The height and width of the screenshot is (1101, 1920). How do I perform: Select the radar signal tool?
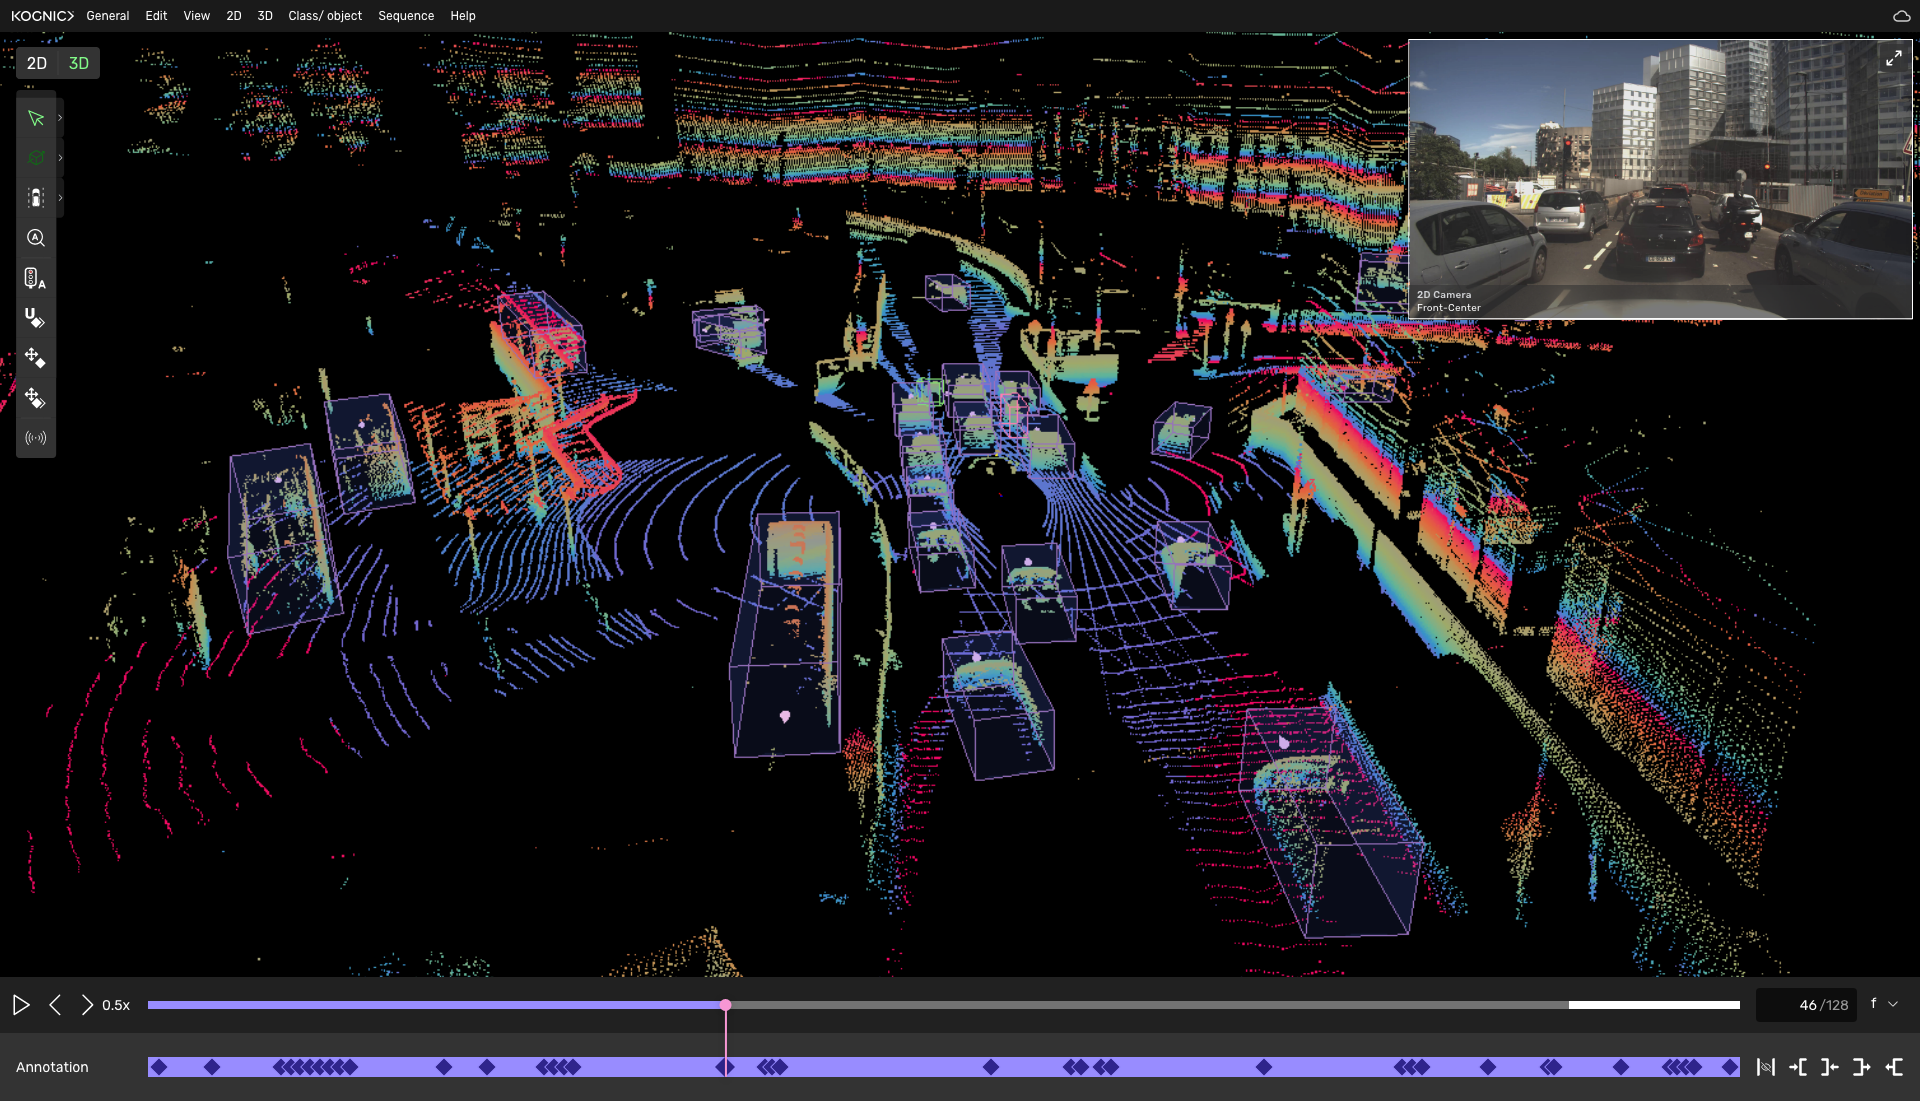tap(36, 437)
